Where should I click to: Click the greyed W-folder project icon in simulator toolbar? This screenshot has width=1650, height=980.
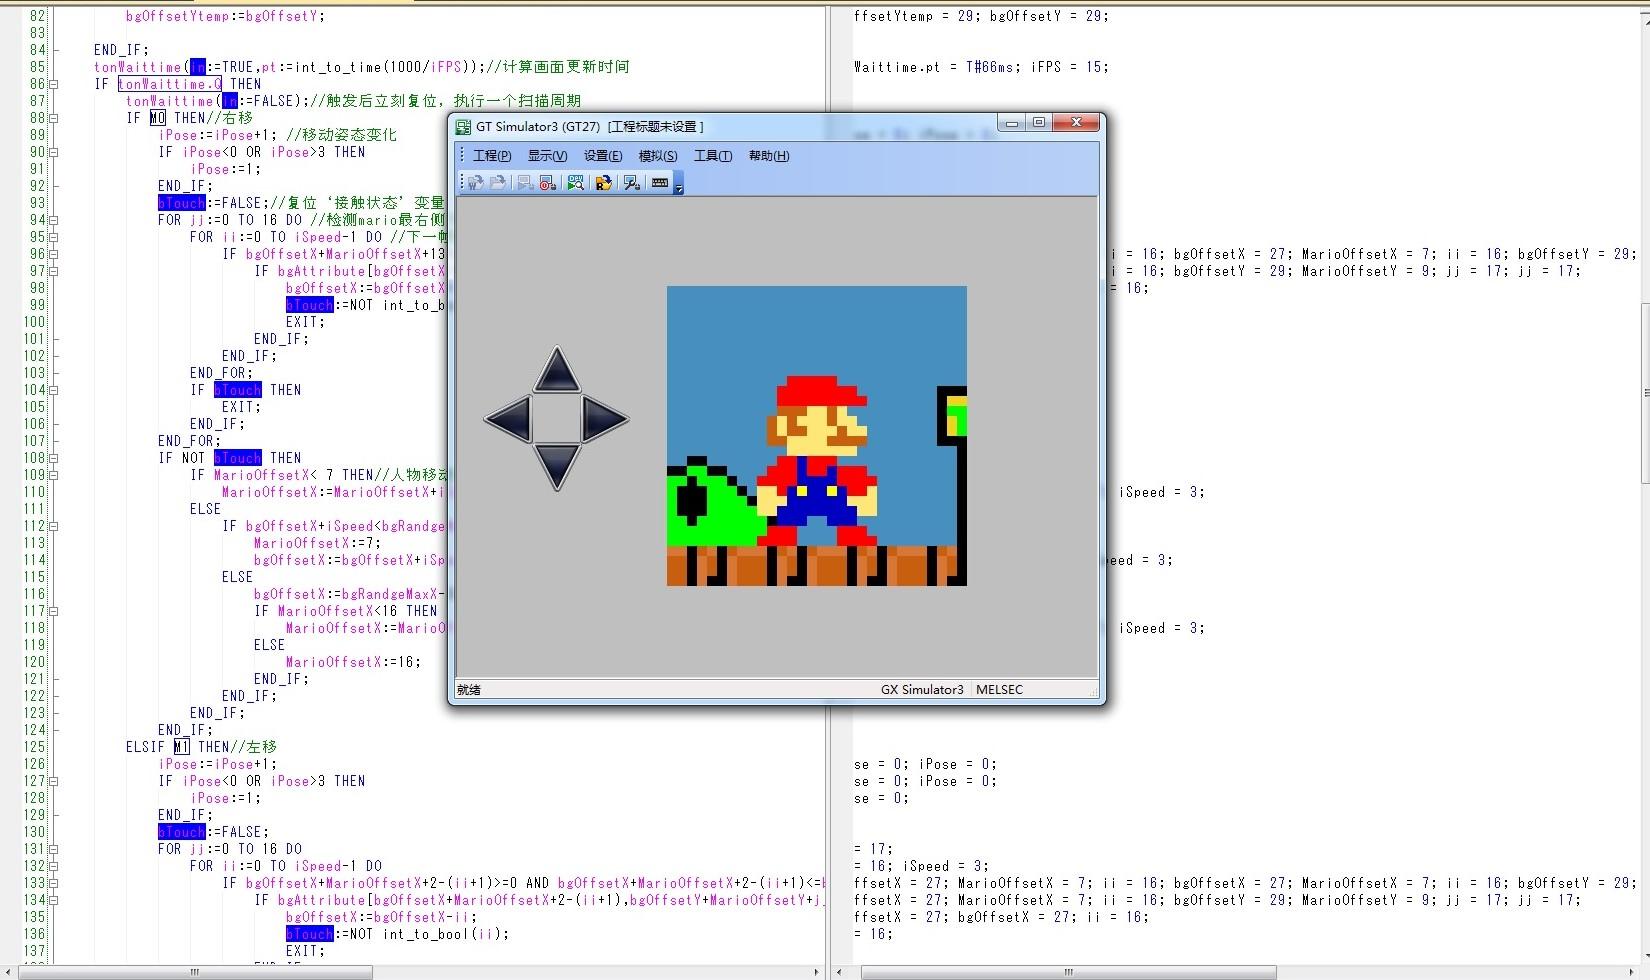[475, 183]
